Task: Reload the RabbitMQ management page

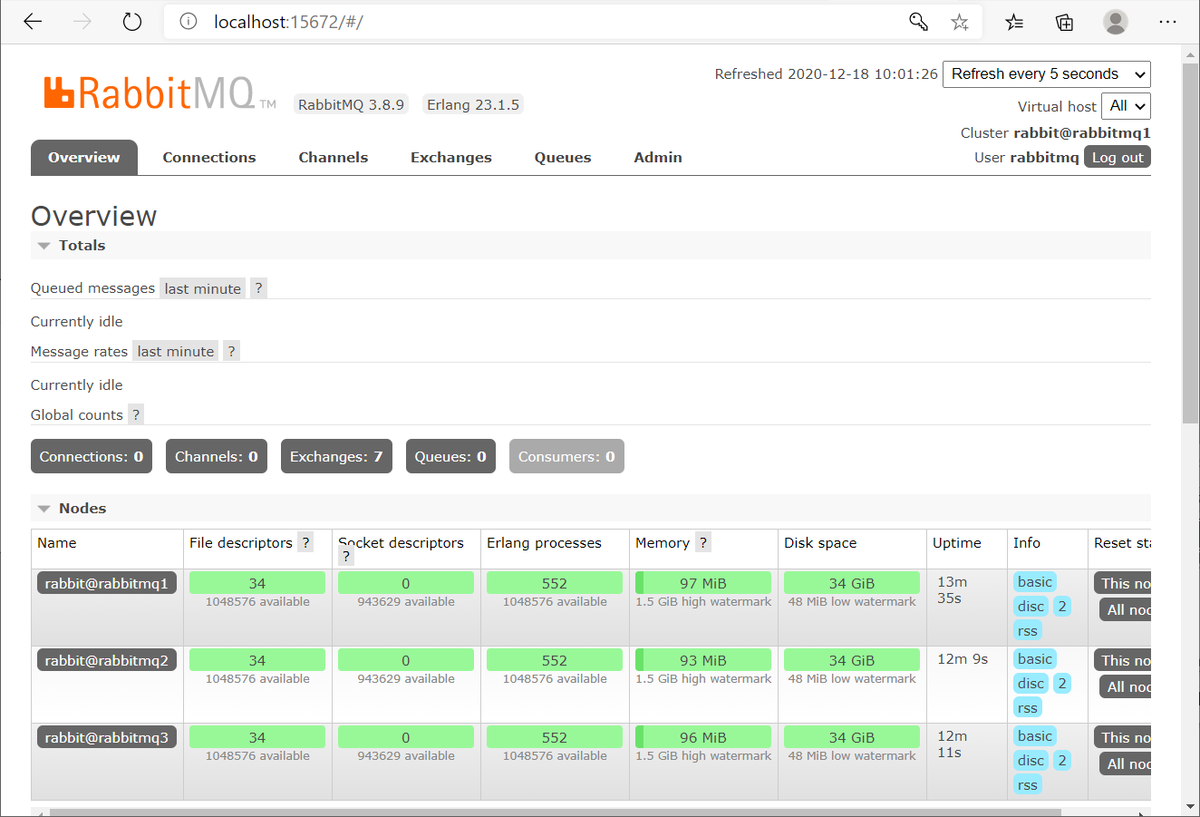Action: pos(132,22)
